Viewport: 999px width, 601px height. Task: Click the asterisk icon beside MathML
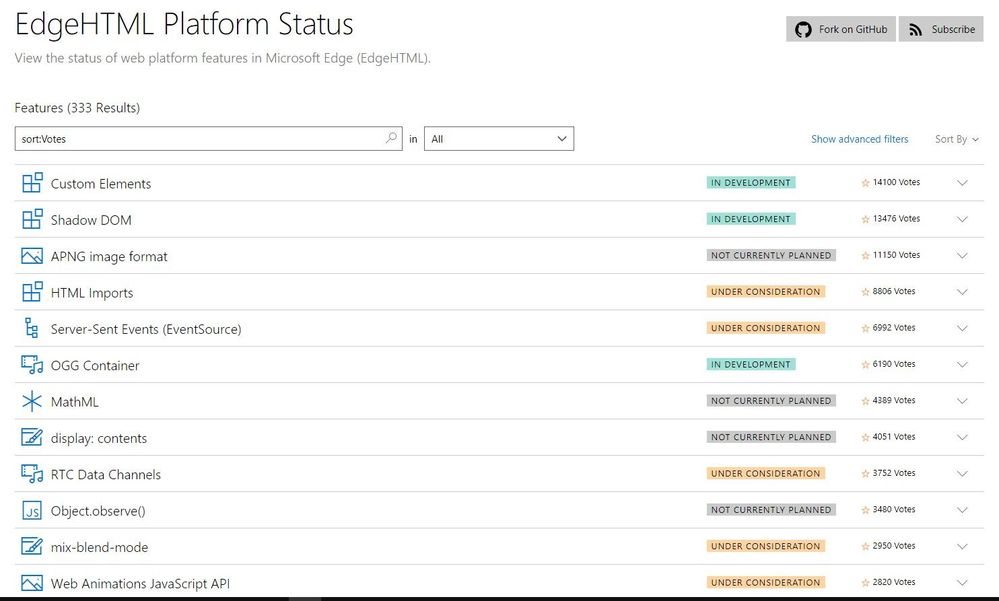coord(32,401)
